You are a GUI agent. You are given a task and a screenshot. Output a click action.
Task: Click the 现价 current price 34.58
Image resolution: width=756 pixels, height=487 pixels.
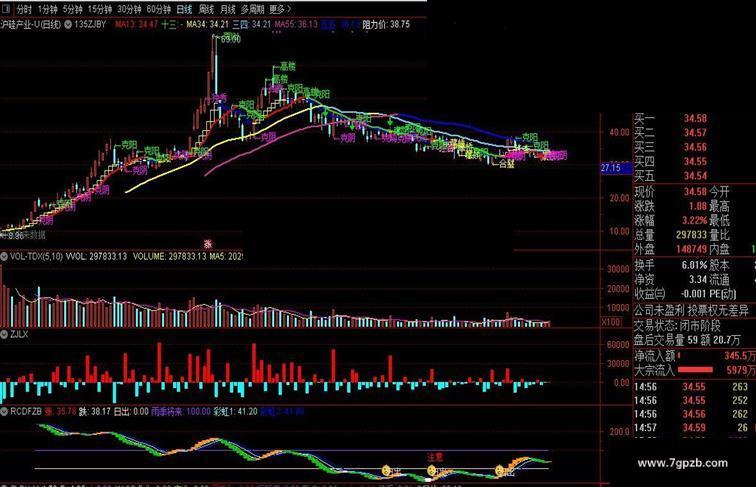pyautogui.click(x=695, y=192)
